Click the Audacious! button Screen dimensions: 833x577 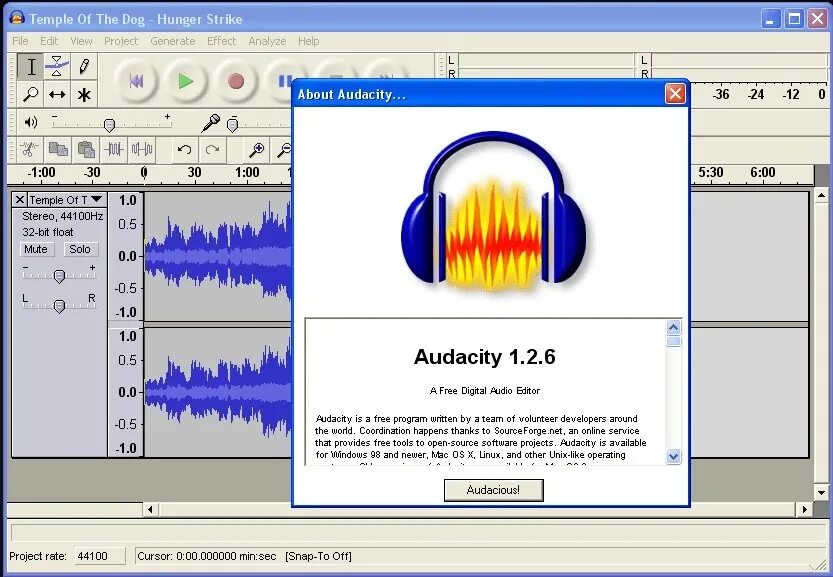click(494, 490)
